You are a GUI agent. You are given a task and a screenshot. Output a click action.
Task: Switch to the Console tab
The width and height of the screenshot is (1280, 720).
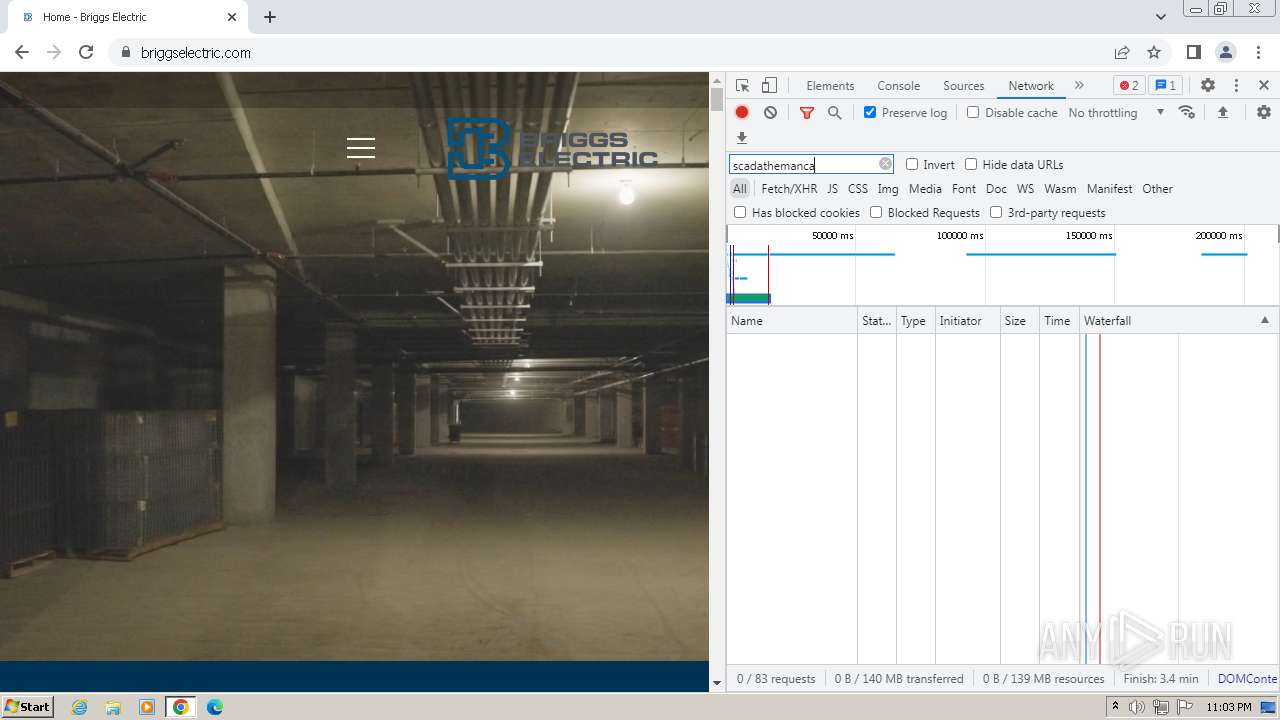pos(898,86)
